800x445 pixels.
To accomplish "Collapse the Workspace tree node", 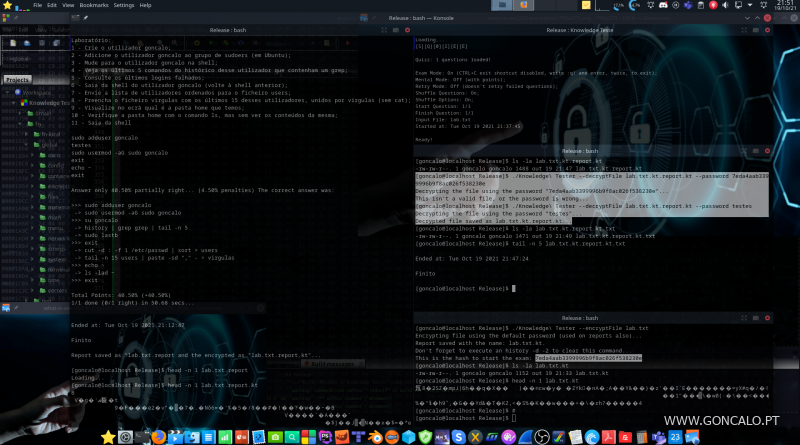I will pyautogui.click(x=7, y=91).
